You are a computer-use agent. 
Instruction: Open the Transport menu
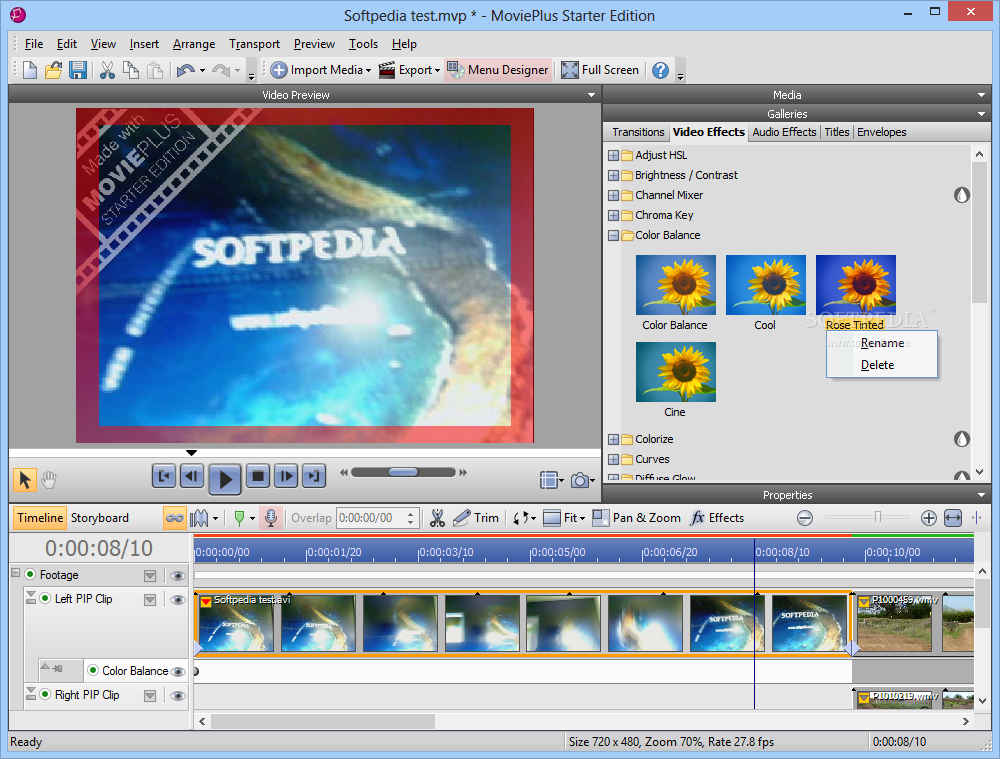(254, 44)
